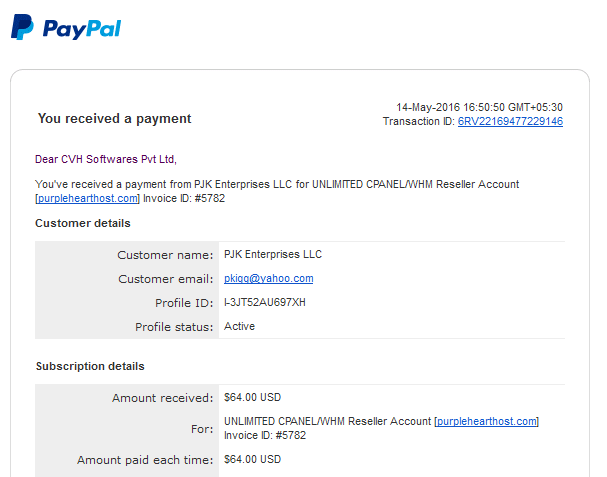This screenshot has width=607, height=477.
Task: Click the PayPal logo icon
Action: tap(22, 27)
